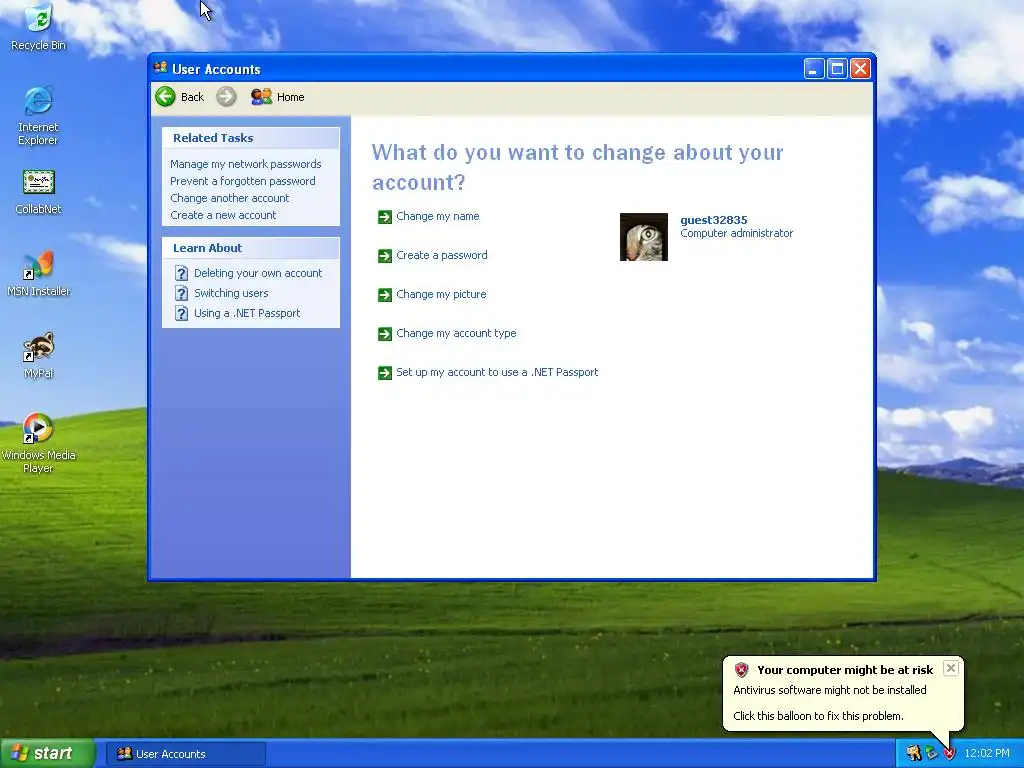Choose Change another account
Image resolution: width=1024 pixels, height=768 pixels.
point(229,198)
